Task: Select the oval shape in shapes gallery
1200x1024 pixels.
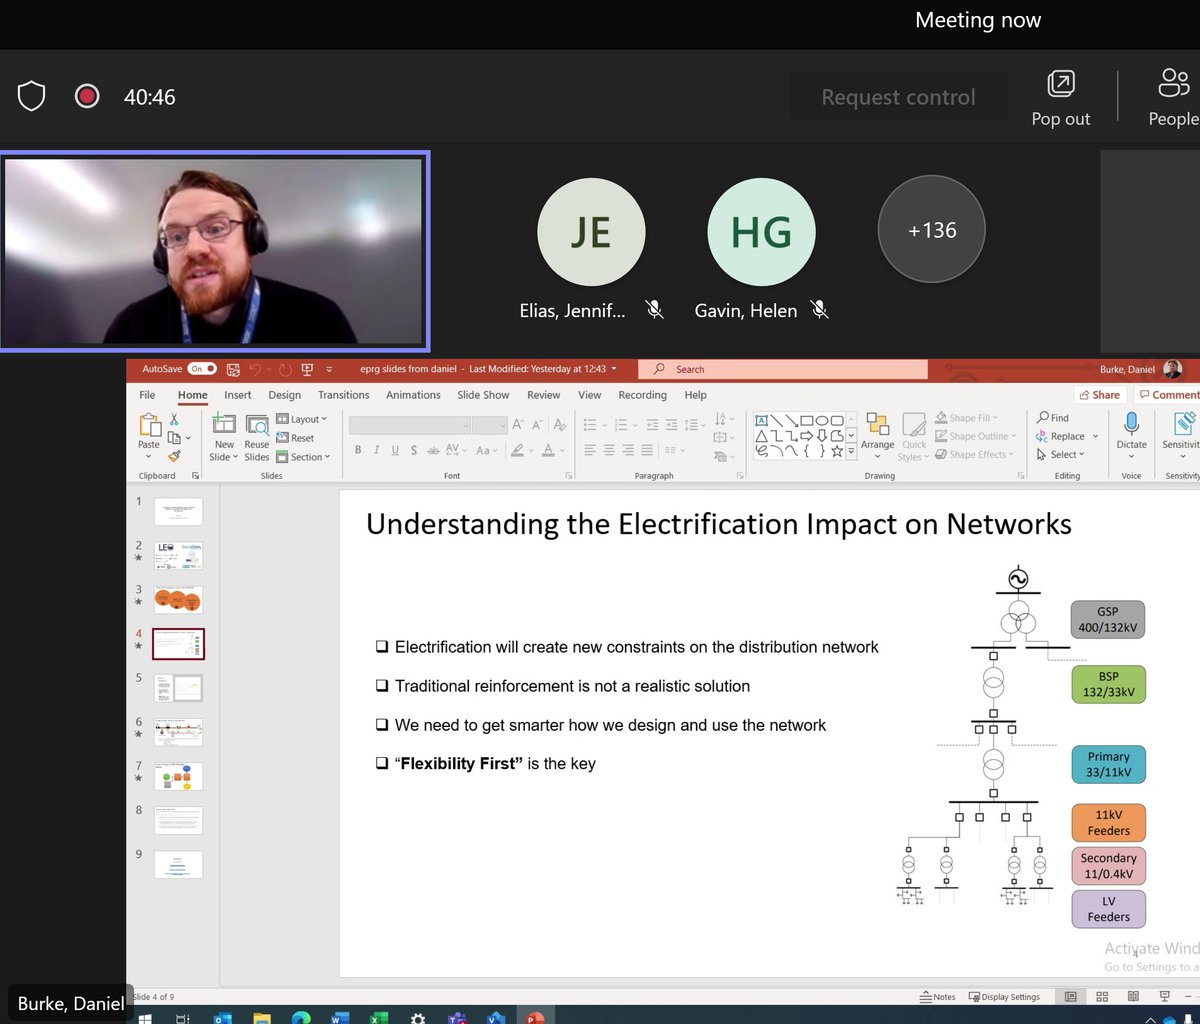Action: coord(821,420)
